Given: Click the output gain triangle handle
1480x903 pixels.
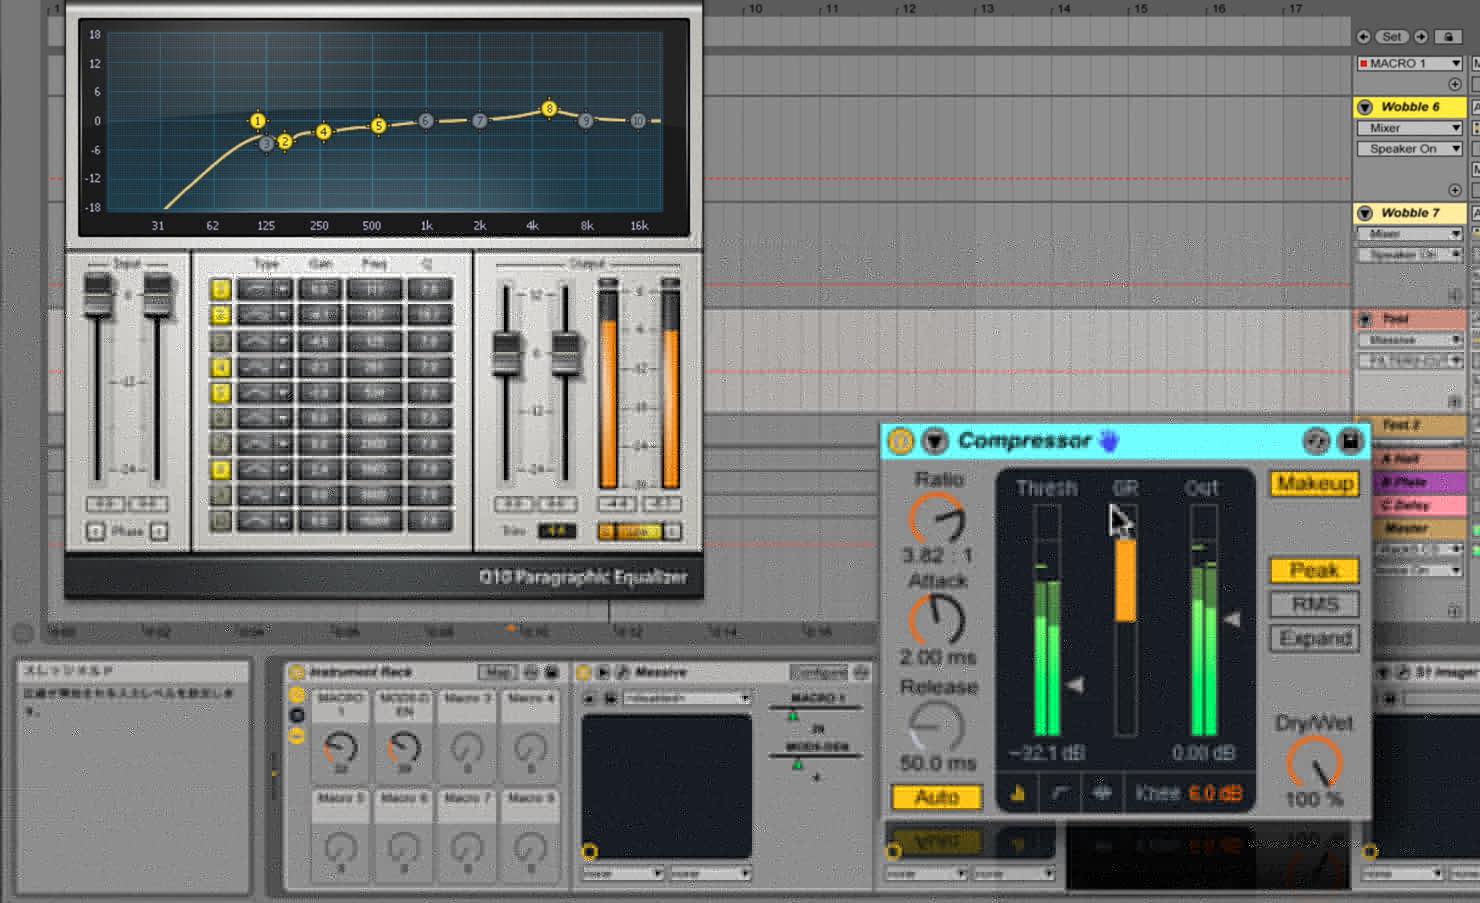Looking at the screenshot, I should click(x=1233, y=619).
